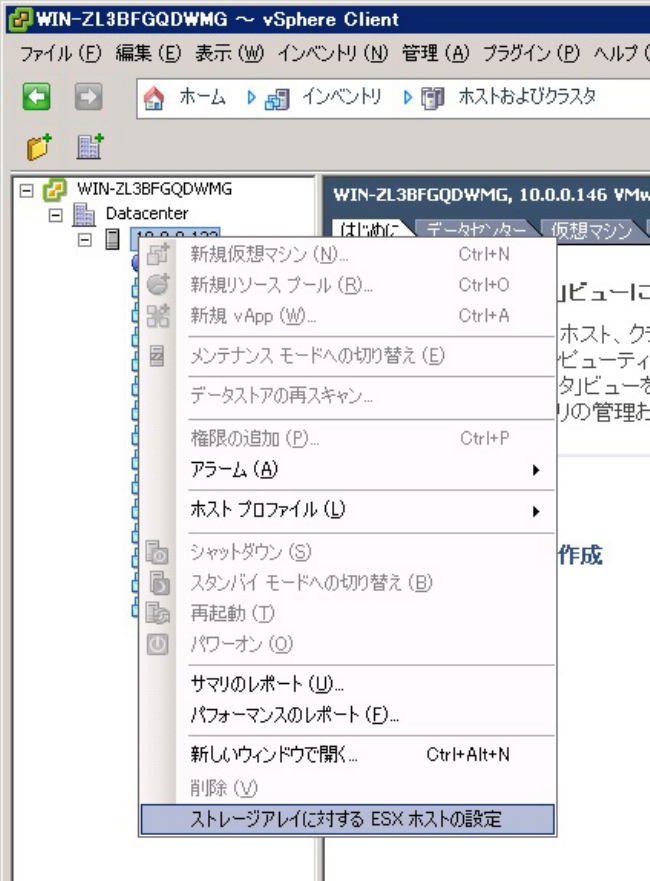
Task: Select 再起動 (T) menu entry
Action: 347,614
